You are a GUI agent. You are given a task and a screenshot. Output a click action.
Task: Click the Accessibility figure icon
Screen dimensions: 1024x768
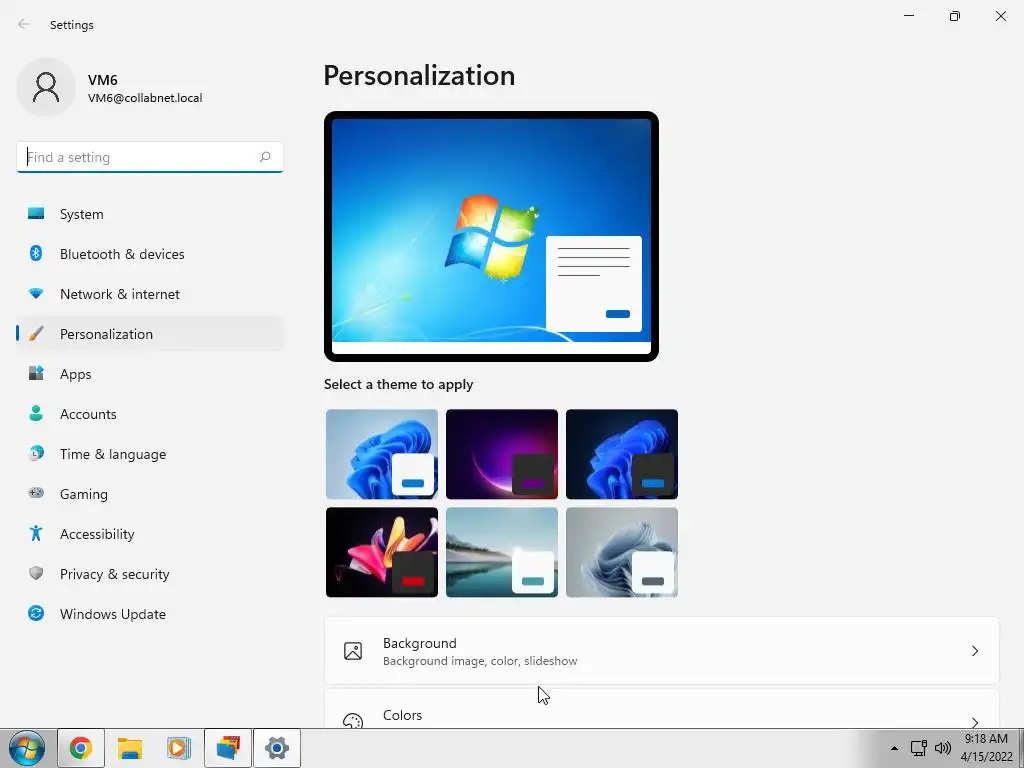coord(36,534)
